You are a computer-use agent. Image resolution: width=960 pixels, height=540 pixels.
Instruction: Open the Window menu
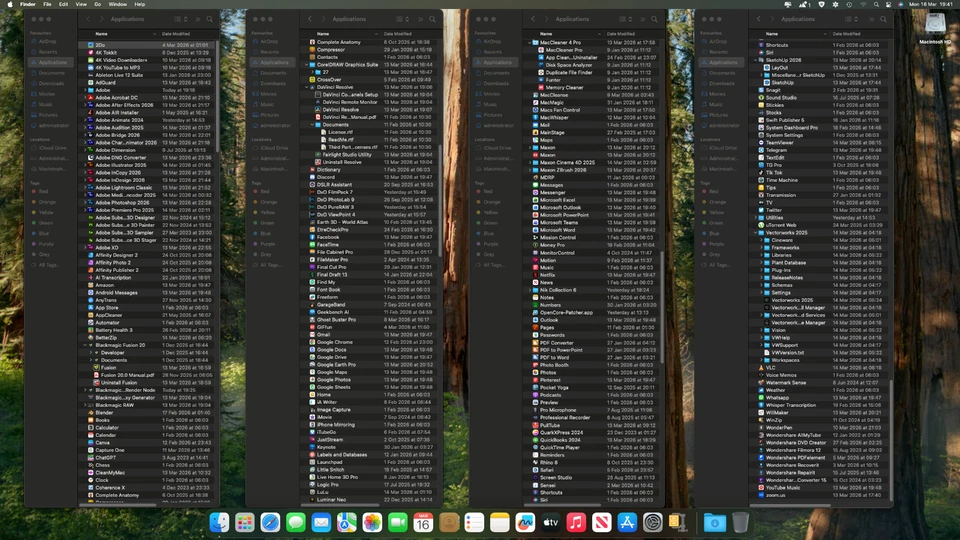(x=118, y=4)
